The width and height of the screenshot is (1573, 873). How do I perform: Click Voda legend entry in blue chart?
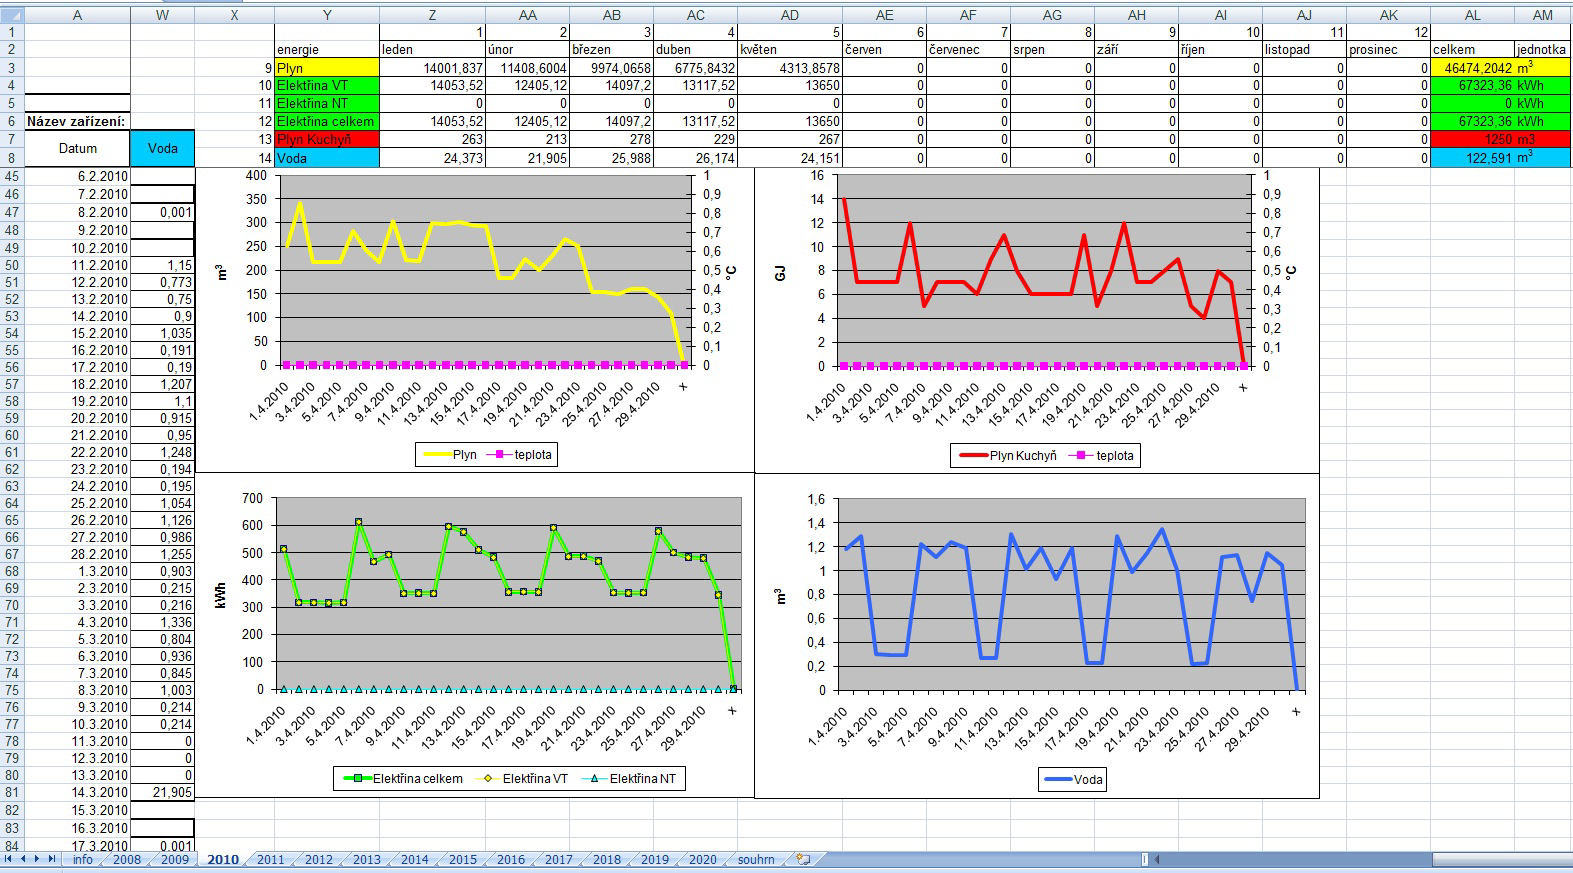[1074, 780]
